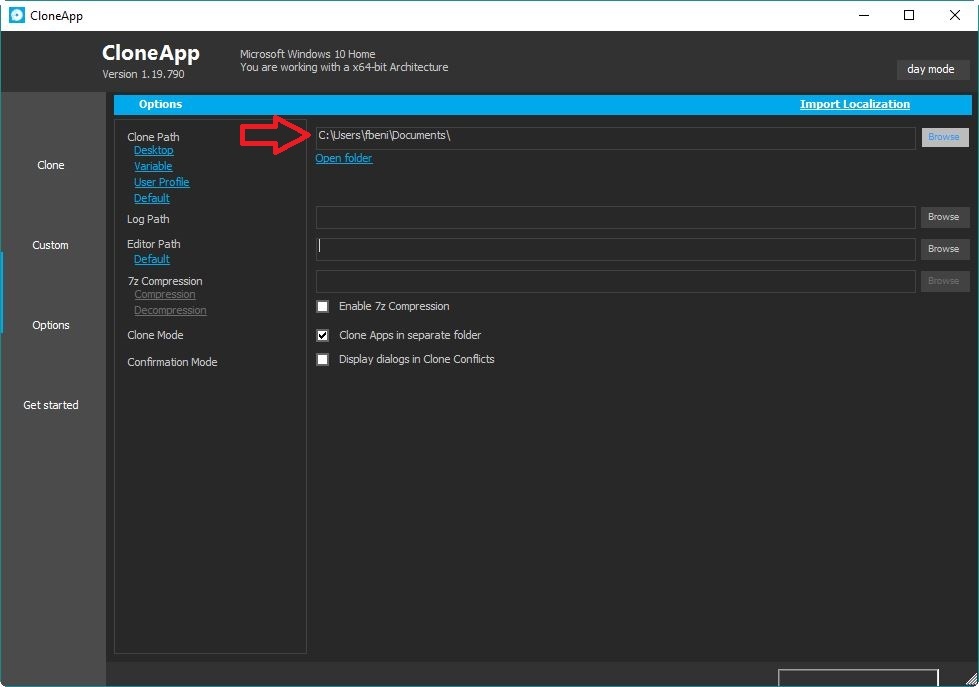Set Clone Path to Desktop
This screenshot has height=687, width=979.
[x=153, y=150]
